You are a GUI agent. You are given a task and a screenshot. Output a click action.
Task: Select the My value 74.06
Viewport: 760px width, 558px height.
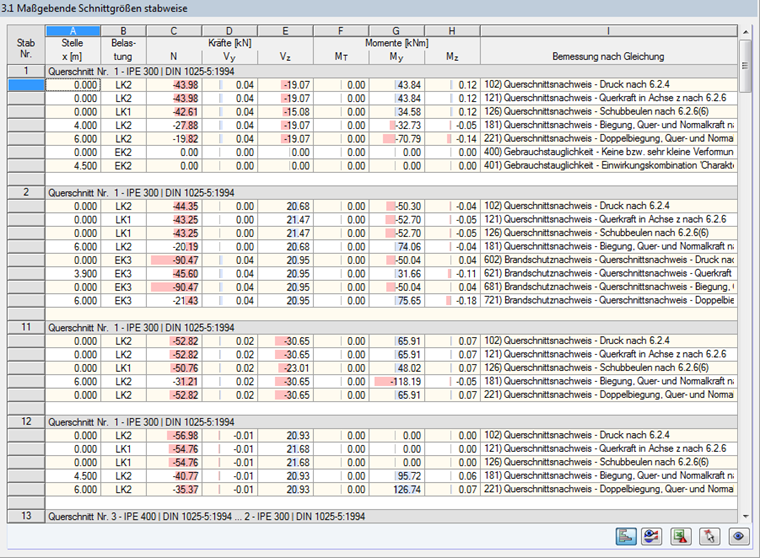click(x=396, y=247)
